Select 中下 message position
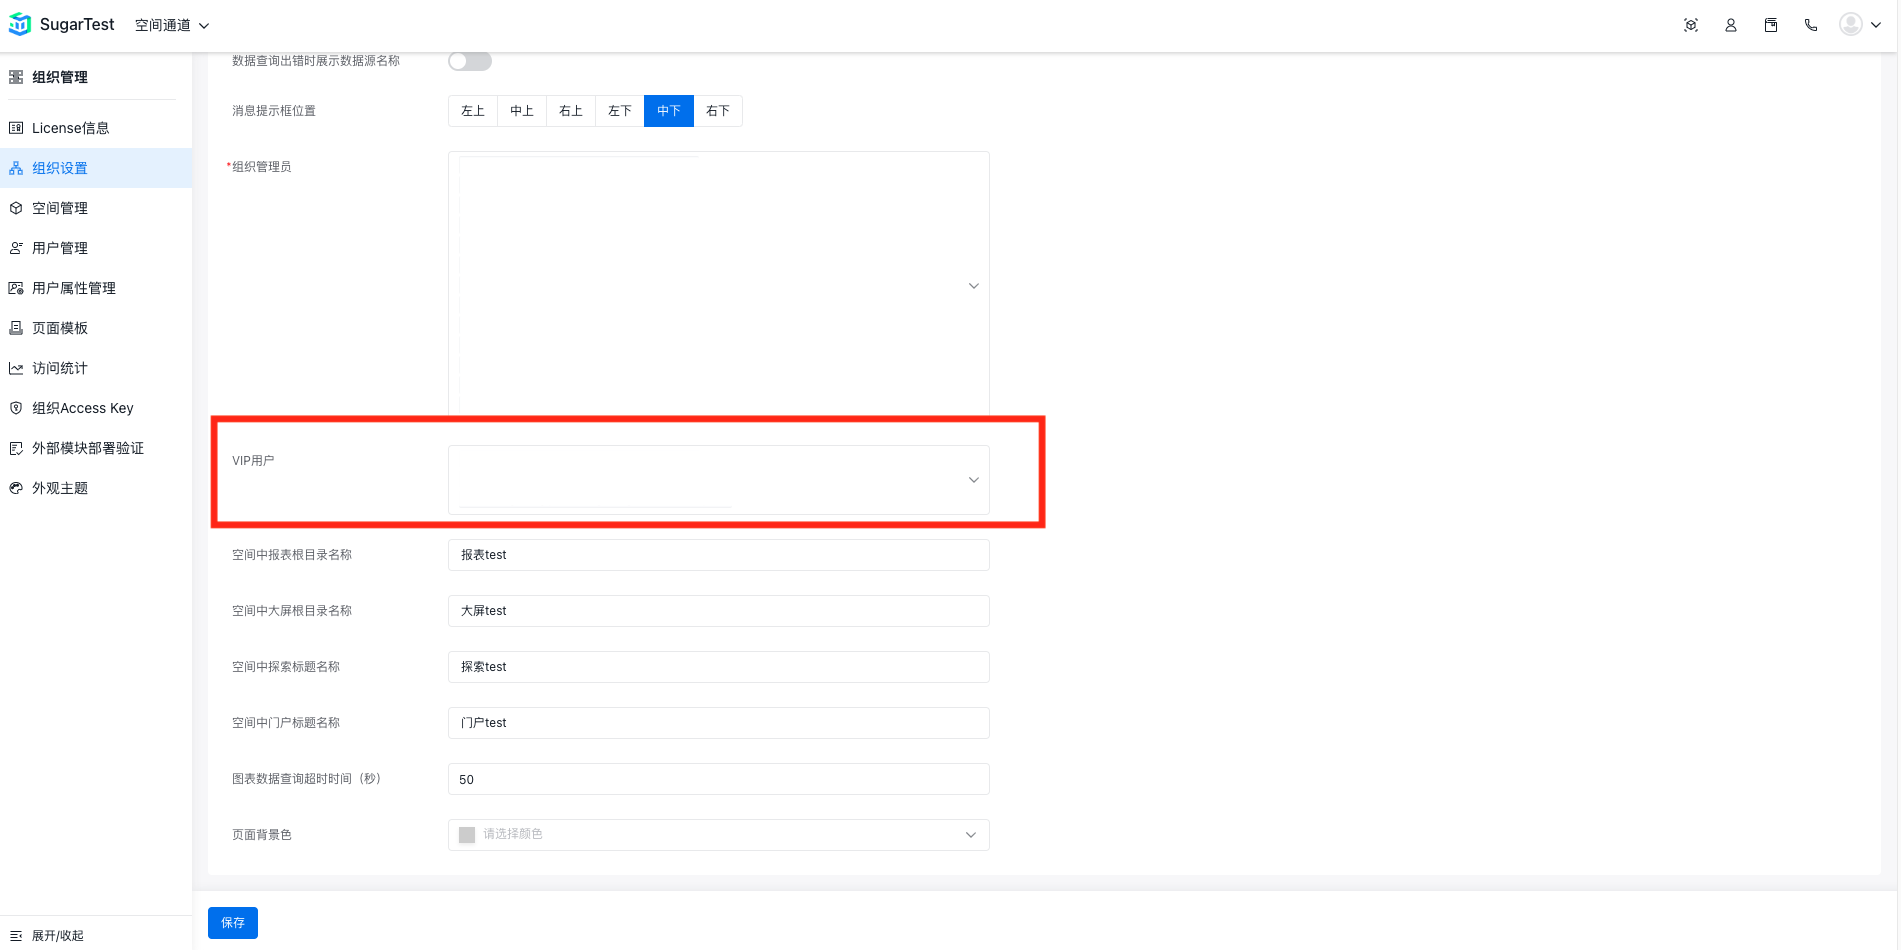This screenshot has width=1901, height=950. click(x=669, y=111)
